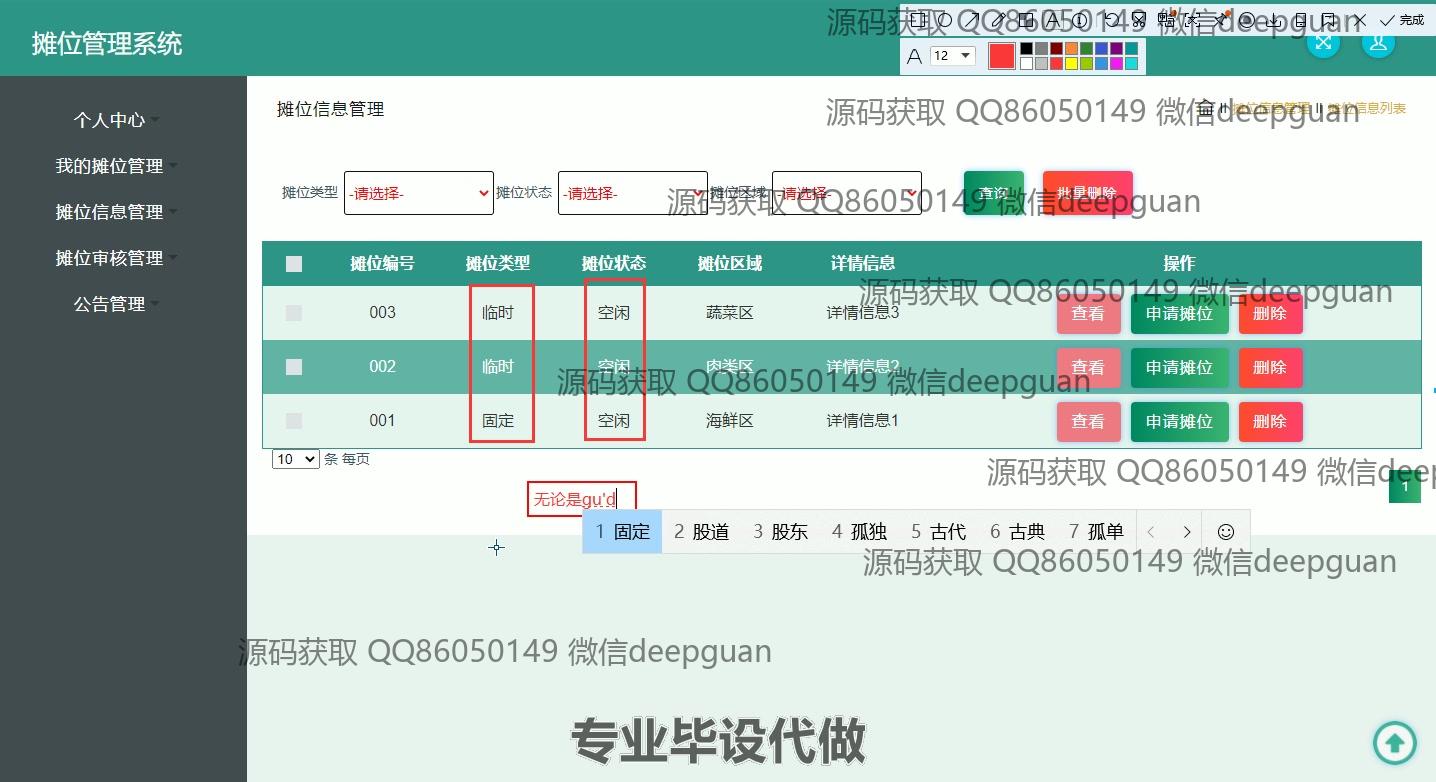Click the 批量删除 button
Image resolution: width=1436 pixels, height=782 pixels.
click(x=1087, y=193)
